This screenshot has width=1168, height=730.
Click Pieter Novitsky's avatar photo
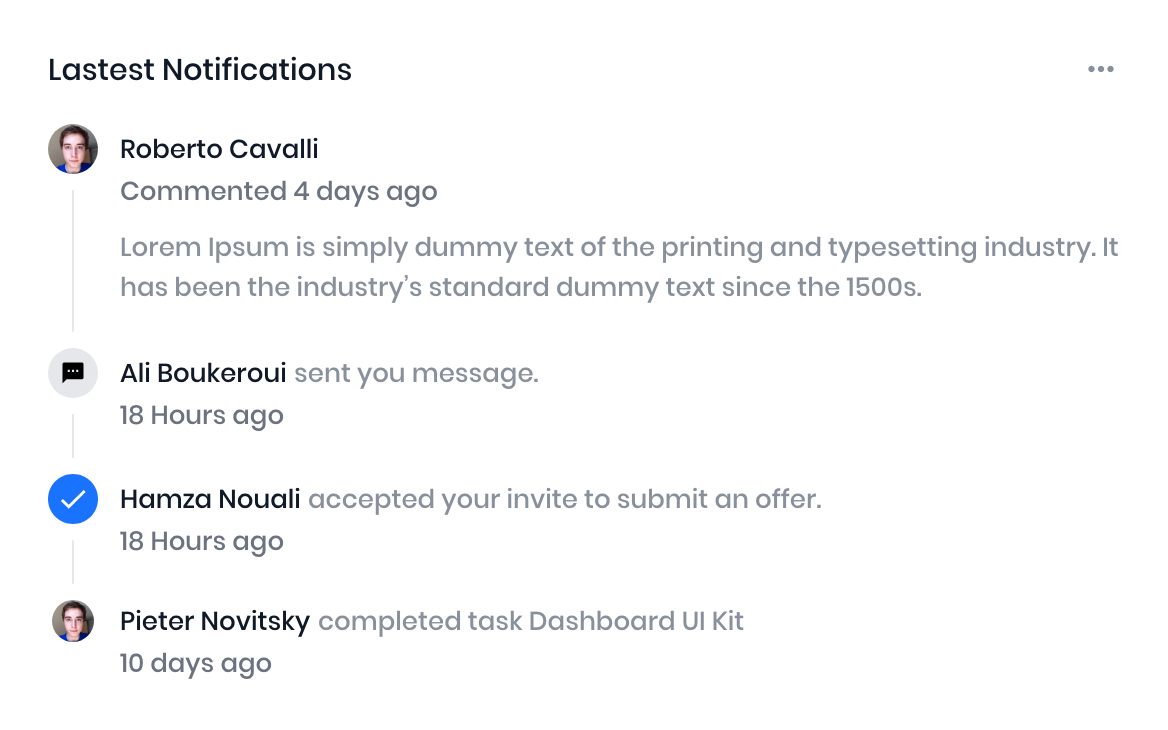(73, 621)
